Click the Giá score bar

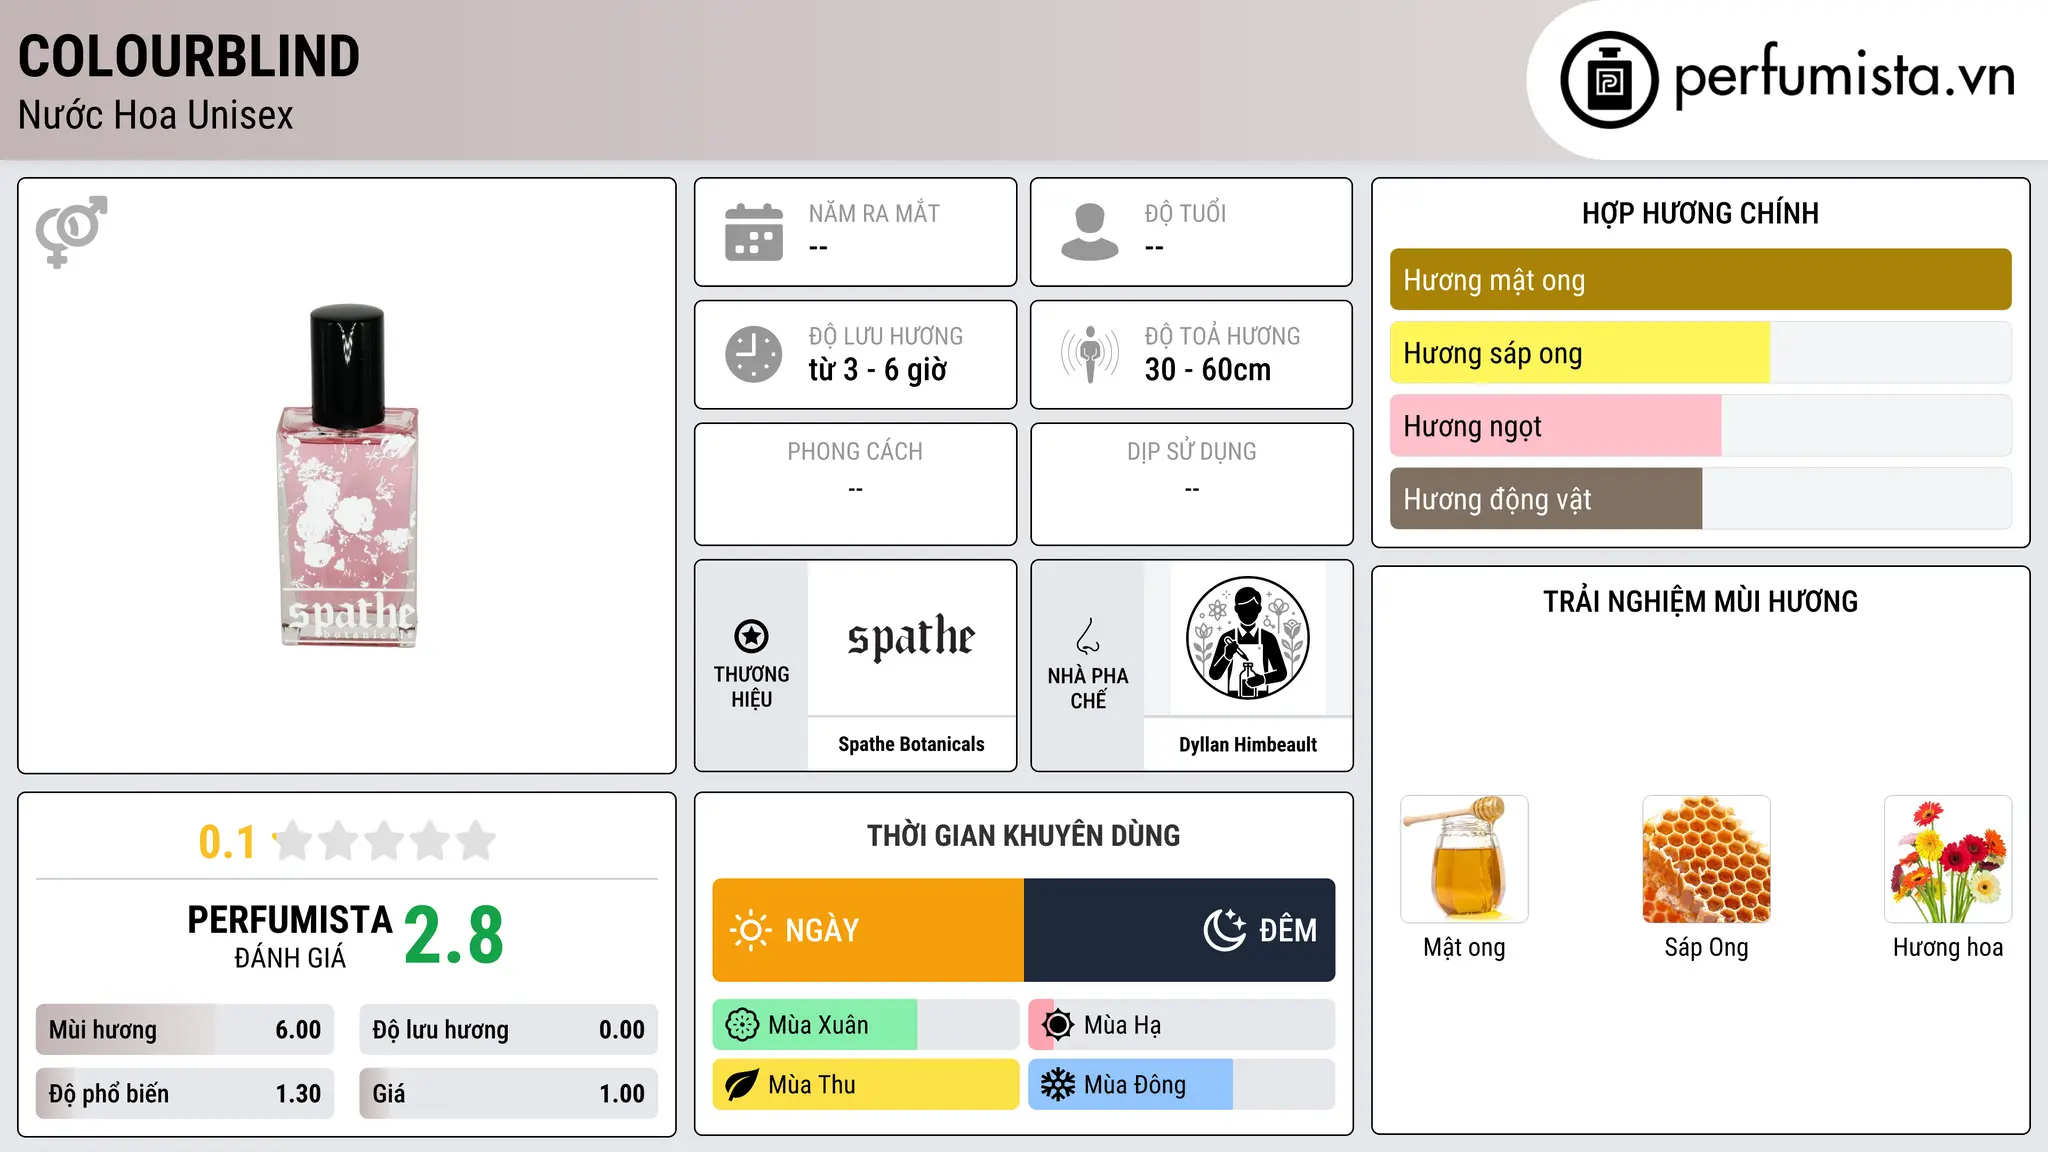508,1094
